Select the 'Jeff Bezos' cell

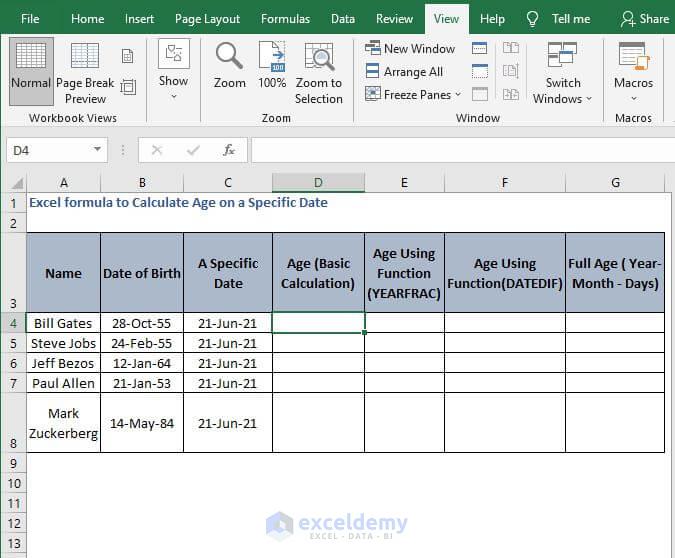click(x=63, y=363)
